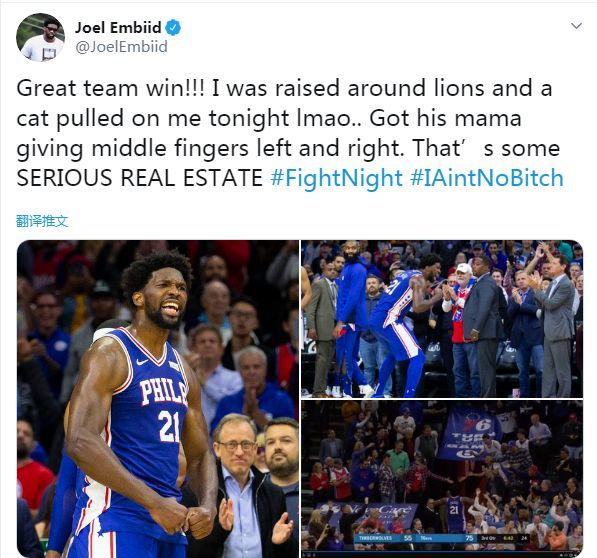597x558 pixels.
Task: Expand the tweet options chevron
Action: click(x=576, y=26)
